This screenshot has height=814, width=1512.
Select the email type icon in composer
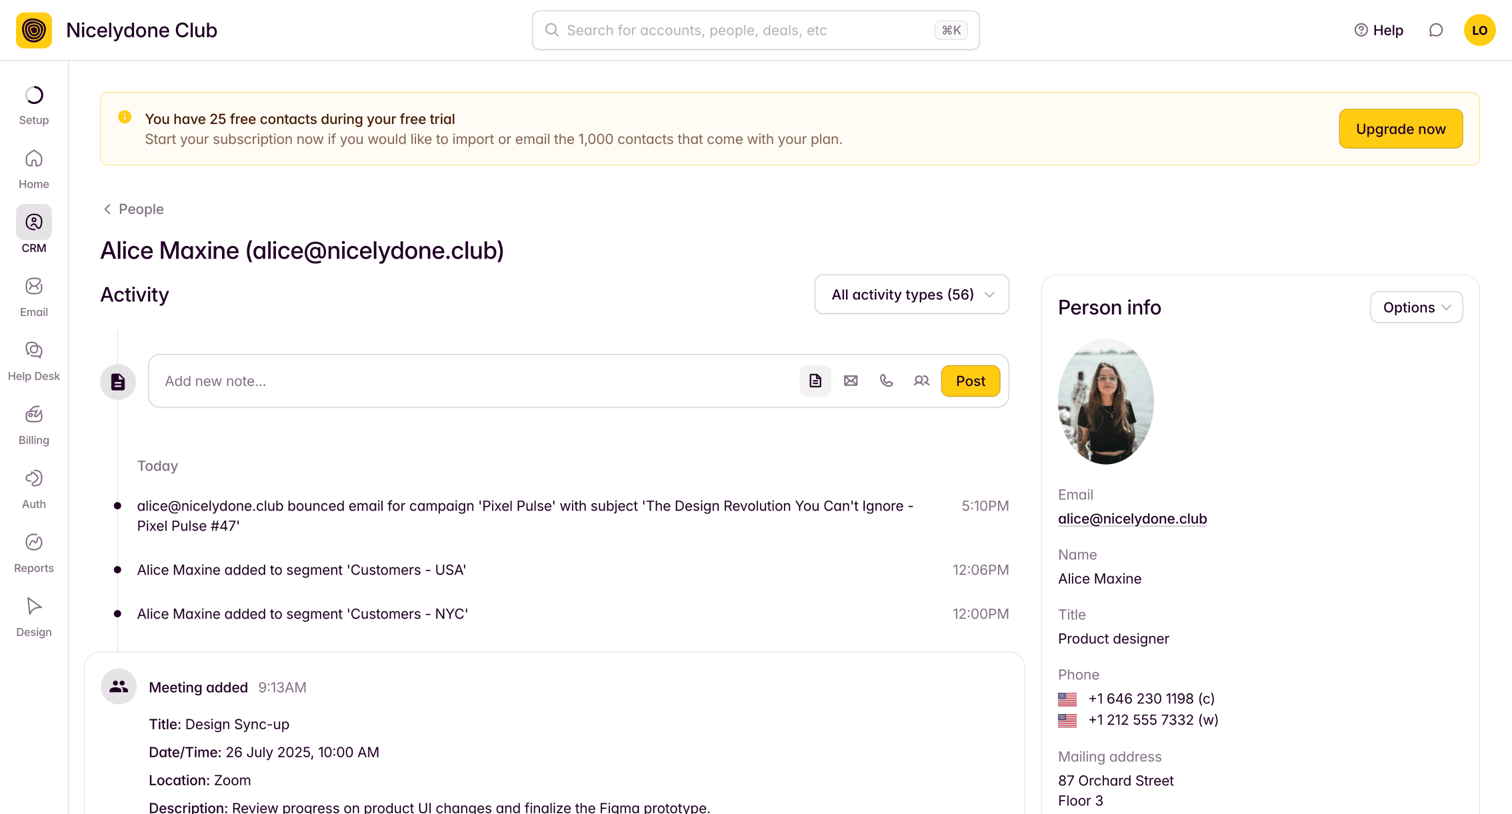pyautogui.click(x=851, y=381)
